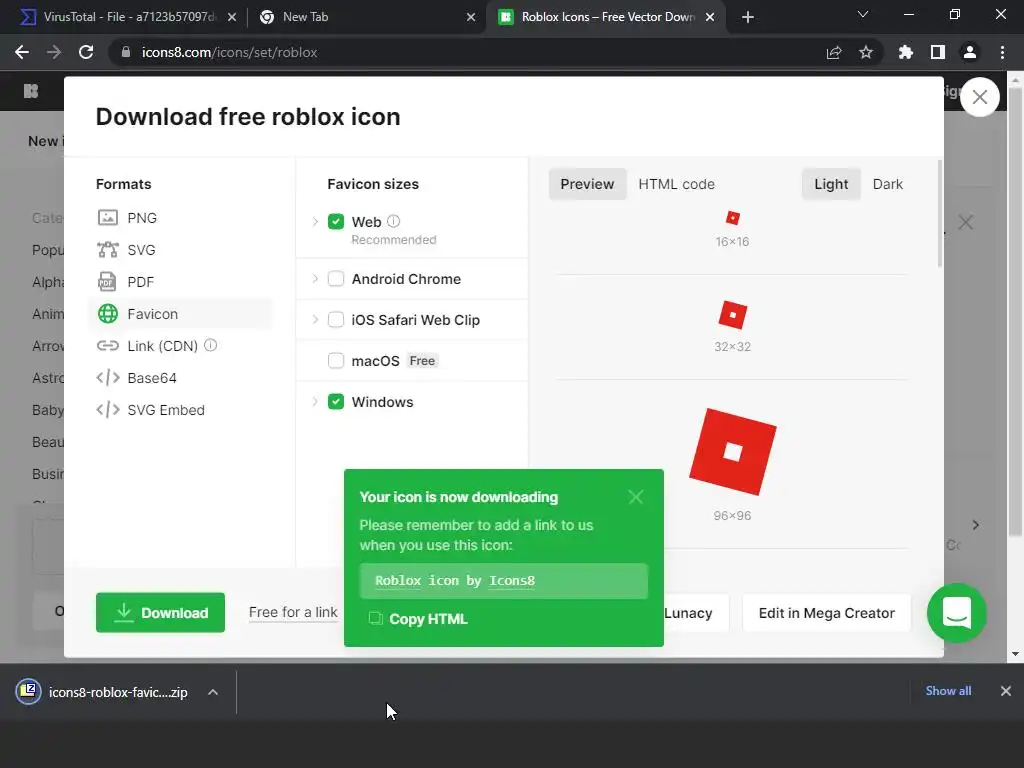Switch to the HTML code tab
The width and height of the screenshot is (1024, 768).
pos(677,184)
